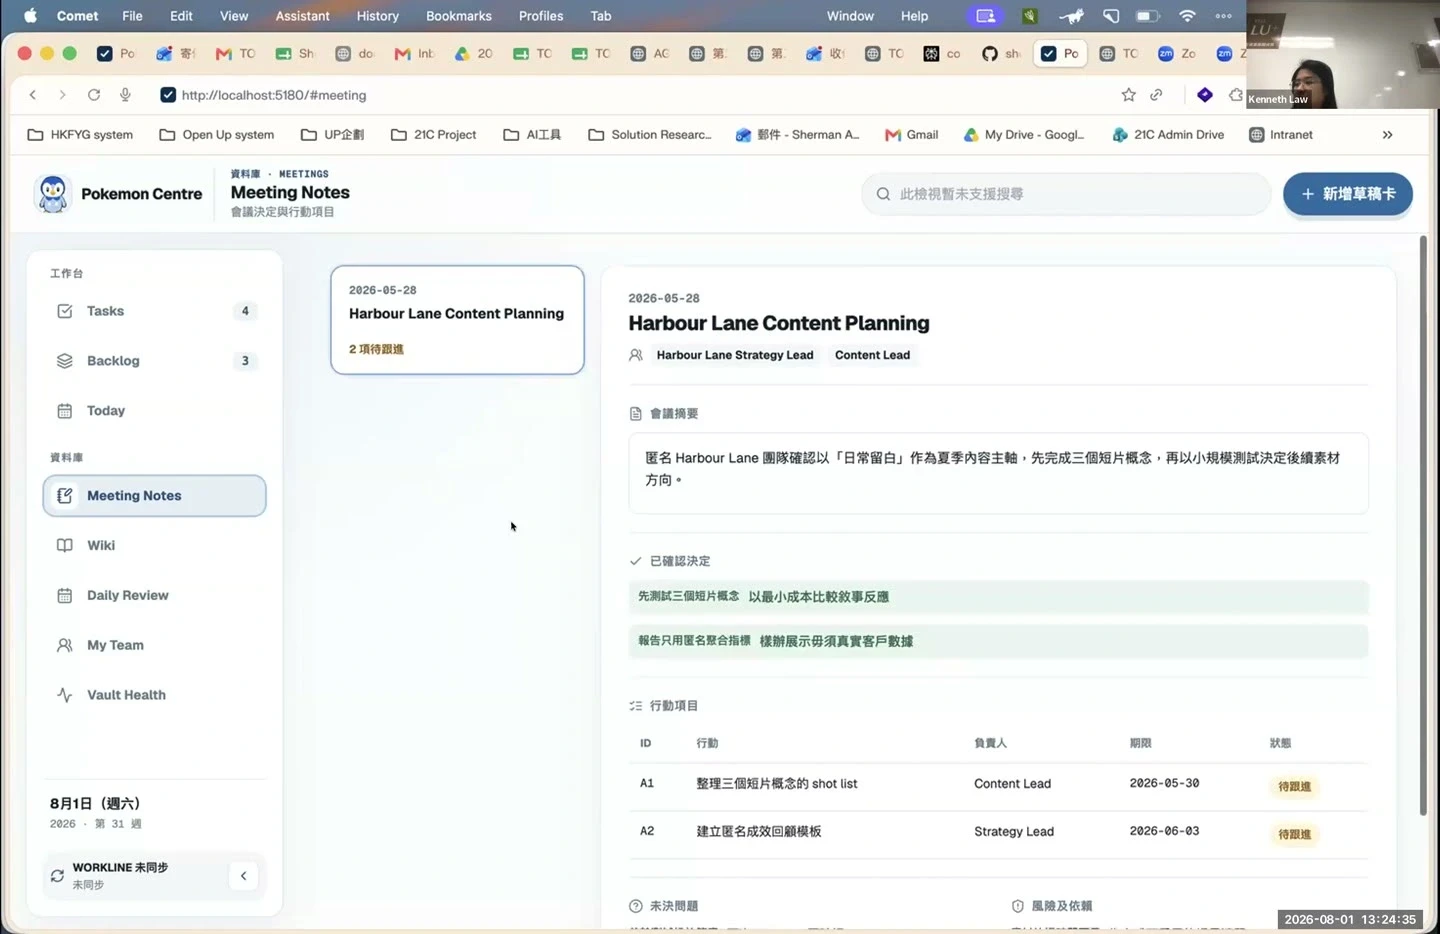Show more bookmarks with the double chevron
Image resolution: width=1440 pixels, height=934 pixels.
point(1387,135)
